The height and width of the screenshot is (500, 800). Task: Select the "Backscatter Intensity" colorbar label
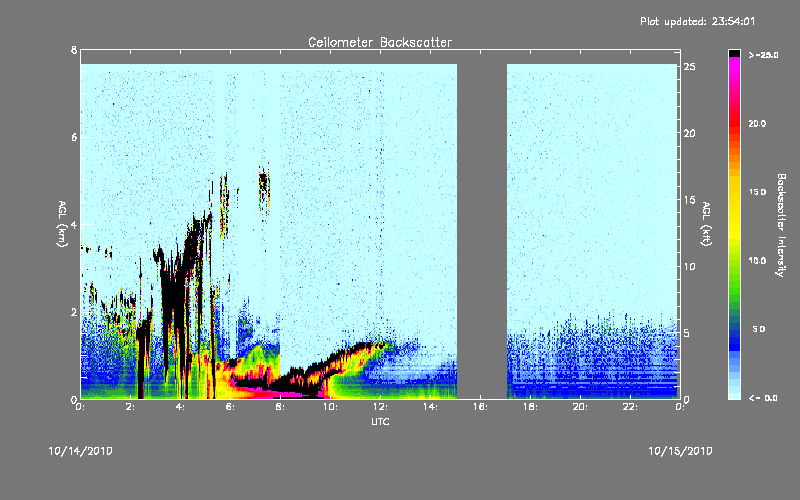[x=781, y=225]
